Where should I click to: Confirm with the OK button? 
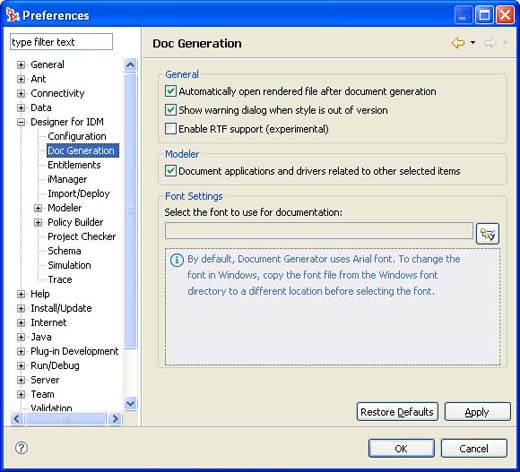[x=401, y=448]
